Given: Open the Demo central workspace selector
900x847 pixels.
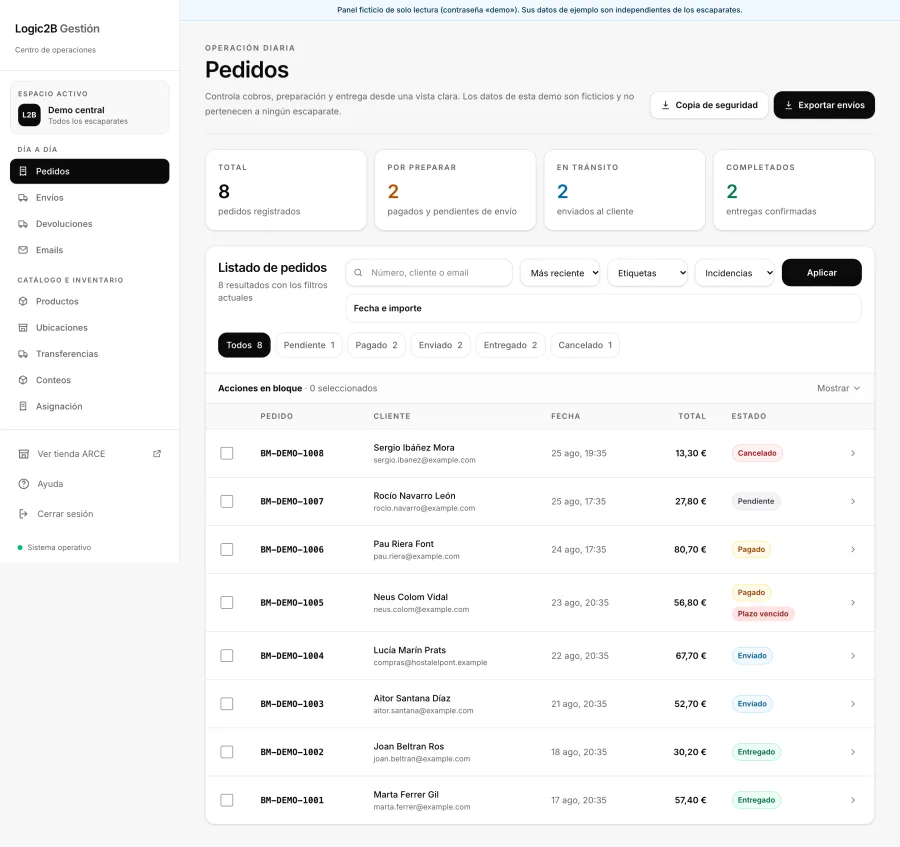Looking at the screenshot, I should (90, 107).
